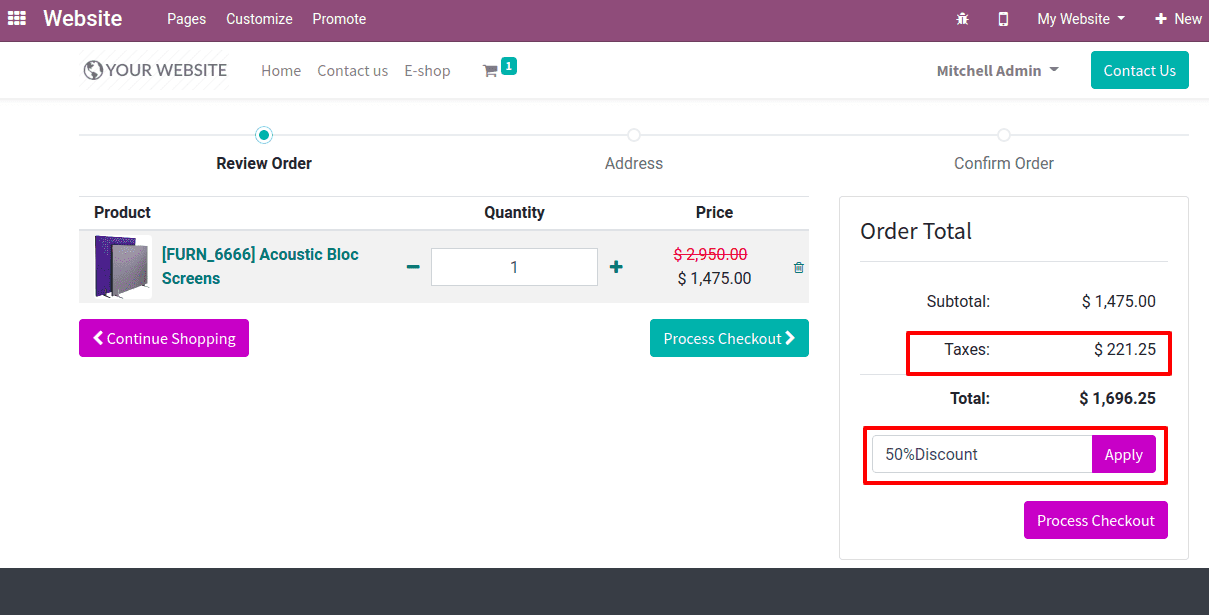Click the magenta Process Checkout button
This screenshot has height=615, width=1209.
(x=1096, y=520)
